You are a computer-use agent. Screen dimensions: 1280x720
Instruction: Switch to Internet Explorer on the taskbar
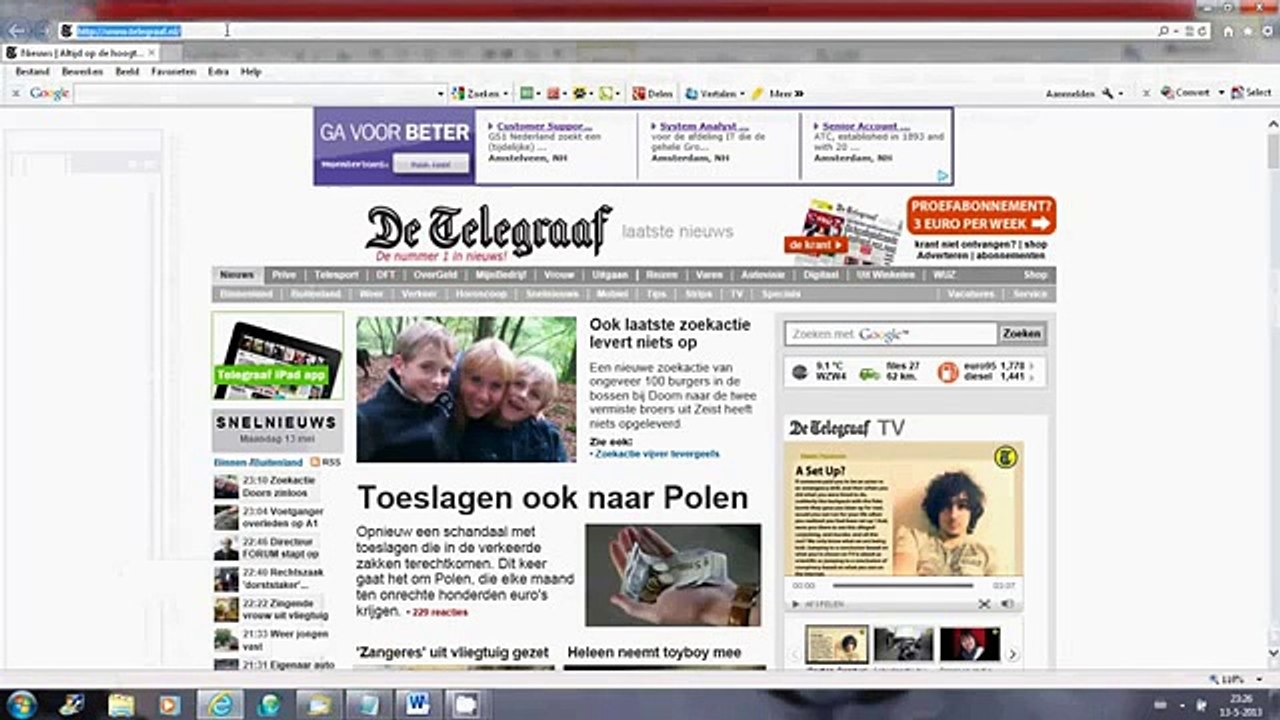point(220,704)
